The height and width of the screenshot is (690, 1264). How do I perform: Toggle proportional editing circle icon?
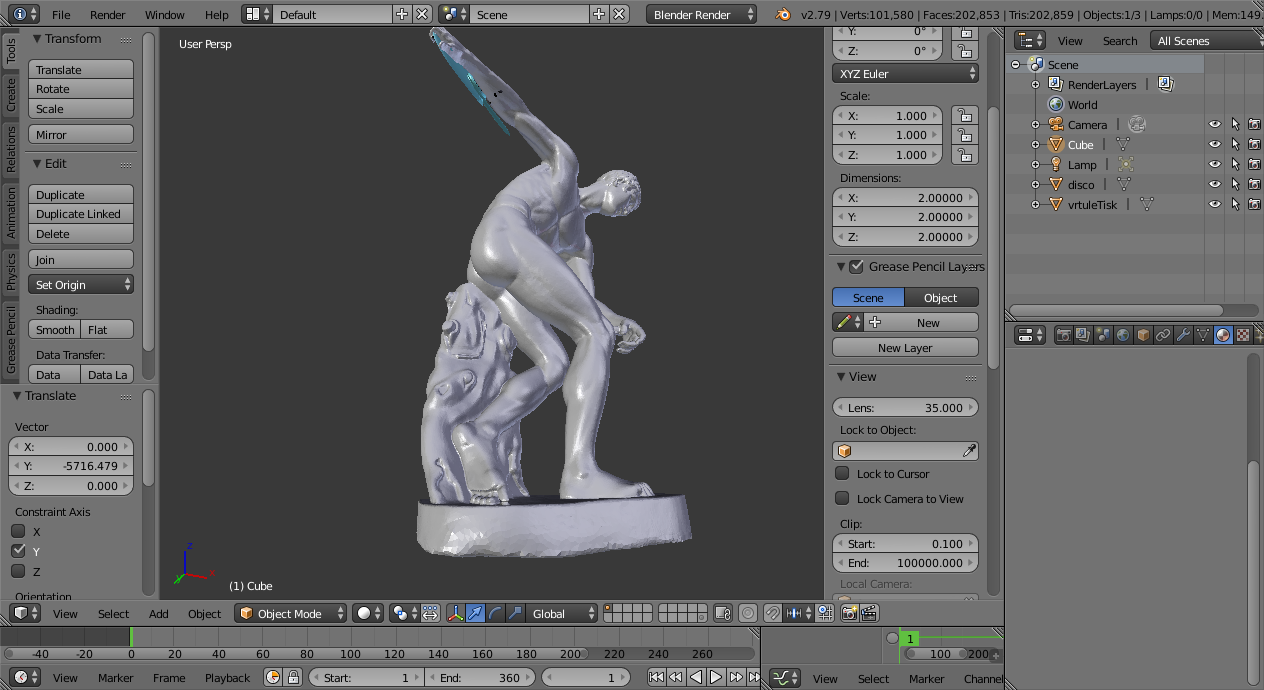748,613
